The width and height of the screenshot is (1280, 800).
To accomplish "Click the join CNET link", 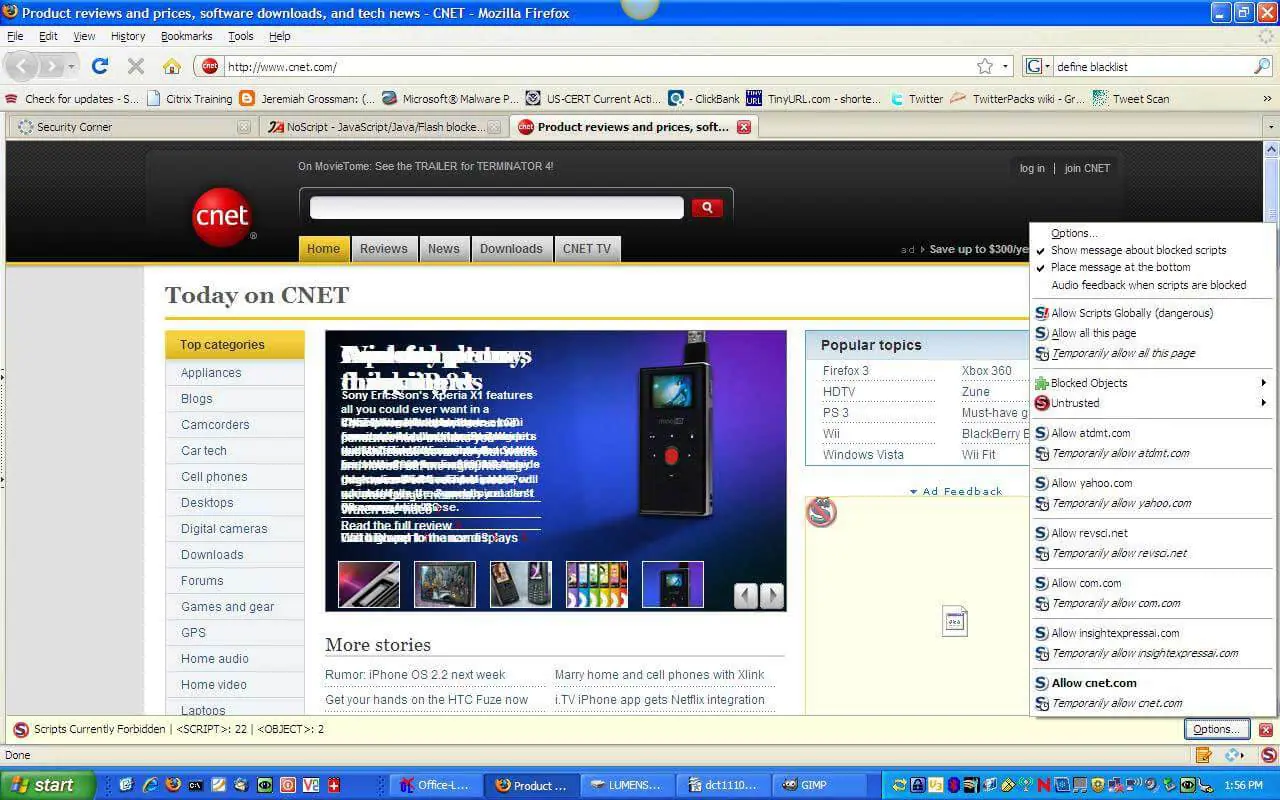I will 1087,168.
